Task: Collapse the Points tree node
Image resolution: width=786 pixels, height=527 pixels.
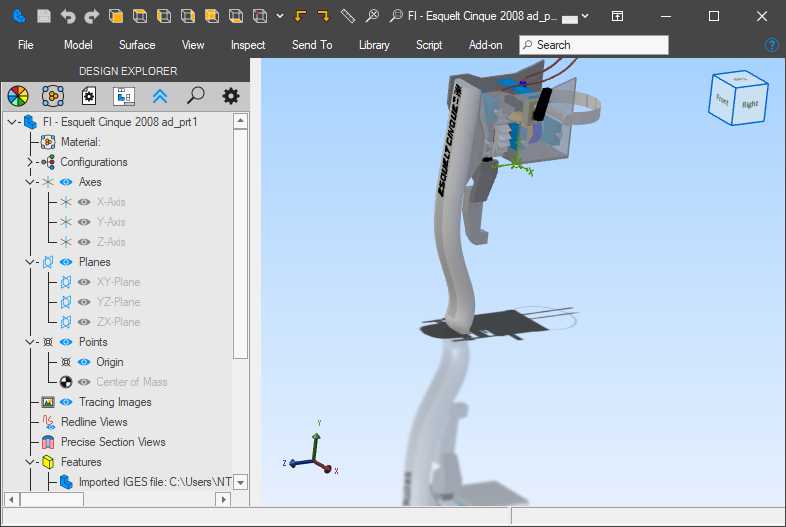Action: [29, 342]
